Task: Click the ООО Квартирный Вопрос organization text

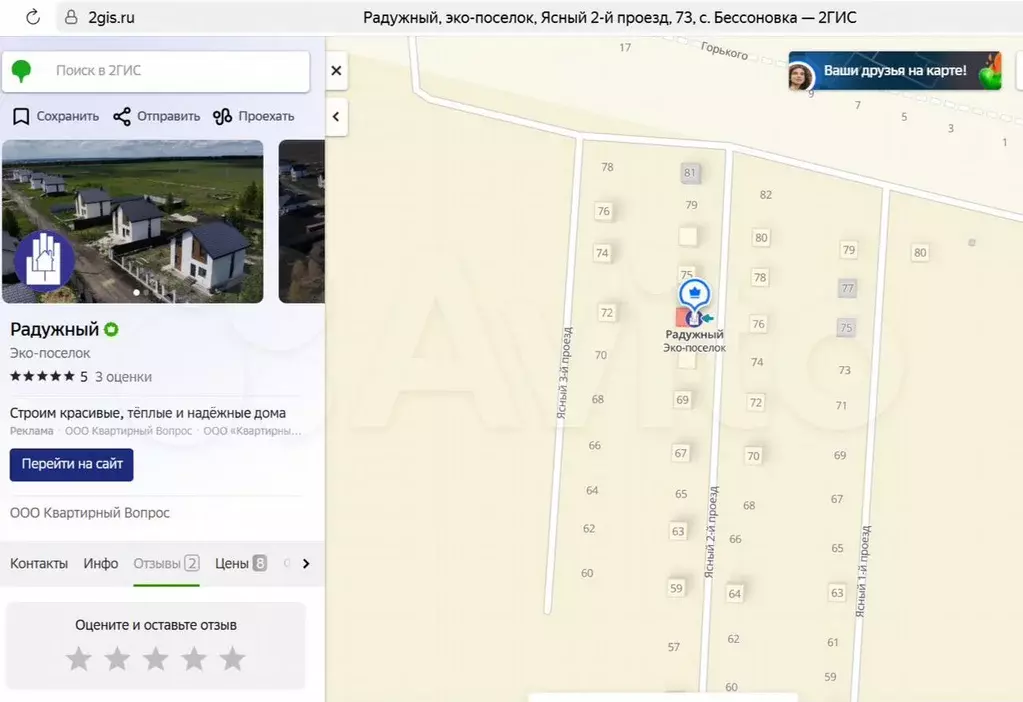Action: (90, 513)
